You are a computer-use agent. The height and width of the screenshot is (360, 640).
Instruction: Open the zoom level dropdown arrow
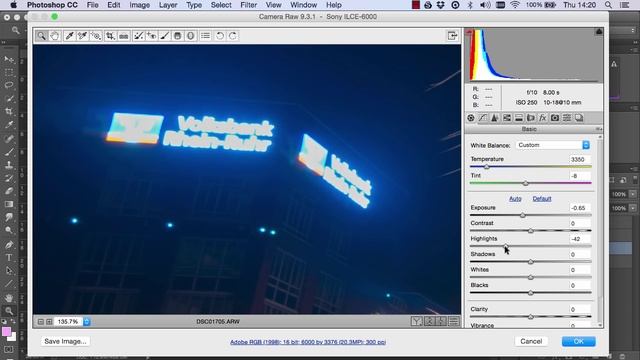point(87,322)
